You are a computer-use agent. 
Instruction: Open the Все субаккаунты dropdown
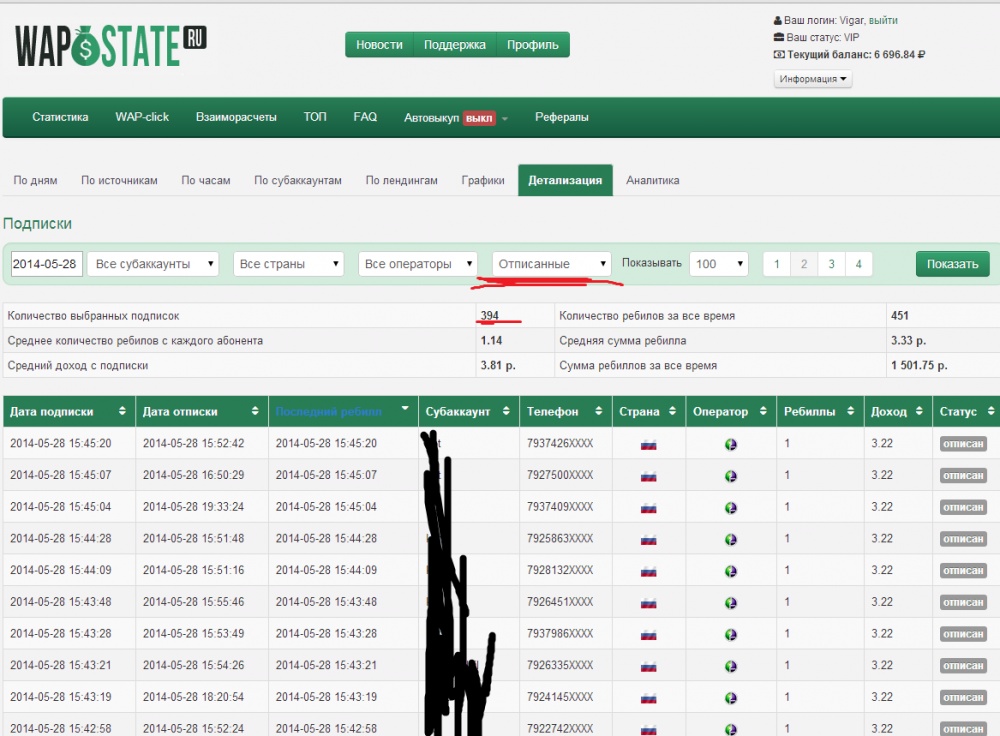pos(154,264)
